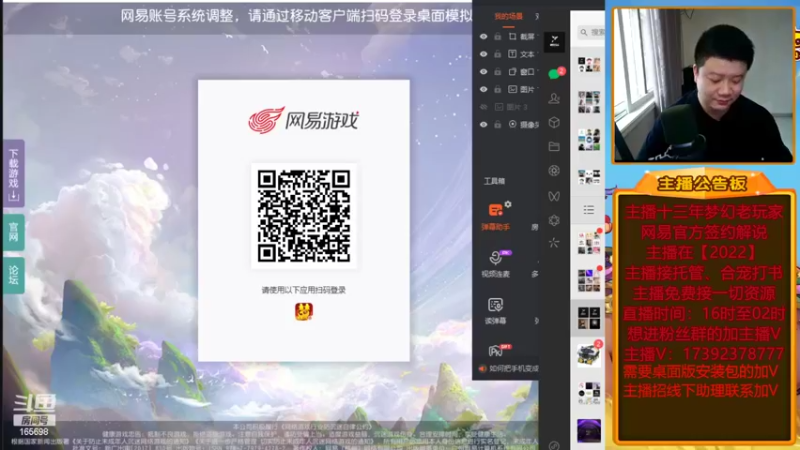
Task: Click the text 主播十三年梦幻老玩家
Action: tap(704, 212)
